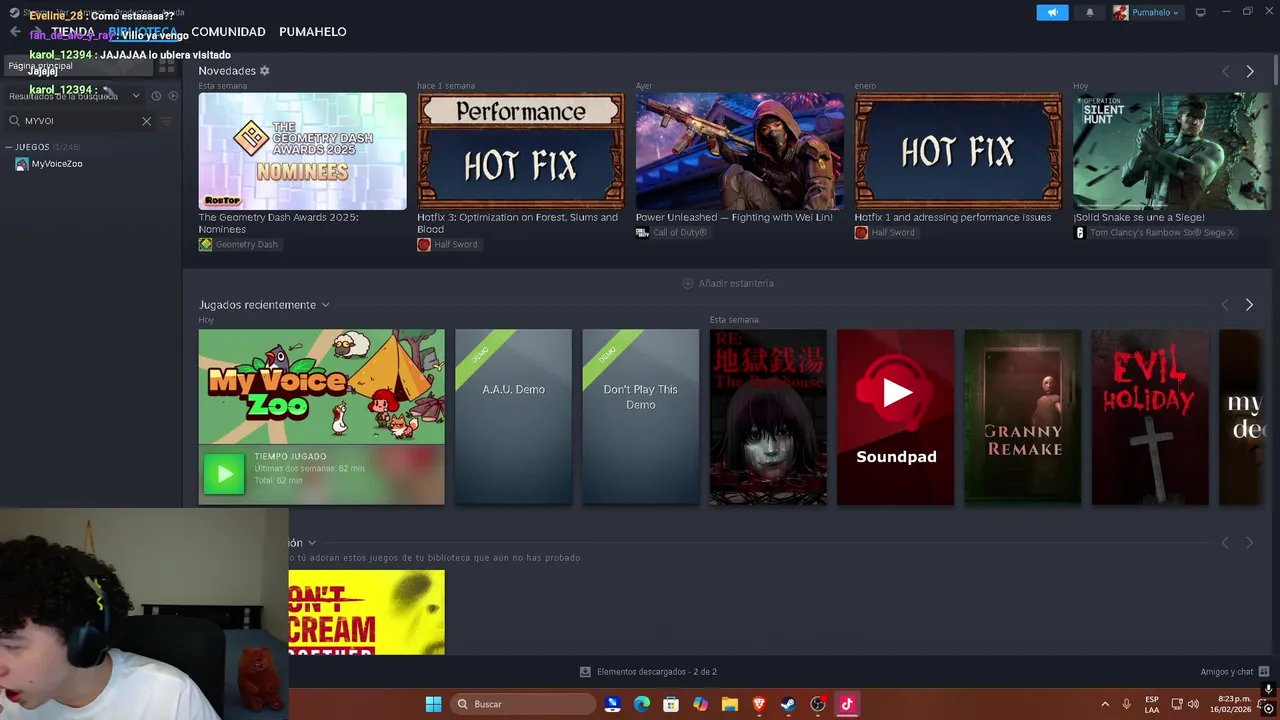Expand Jugados recientemente shelf dropdown
Screen dimensions: 1280x720
click(x=325, y=305)
